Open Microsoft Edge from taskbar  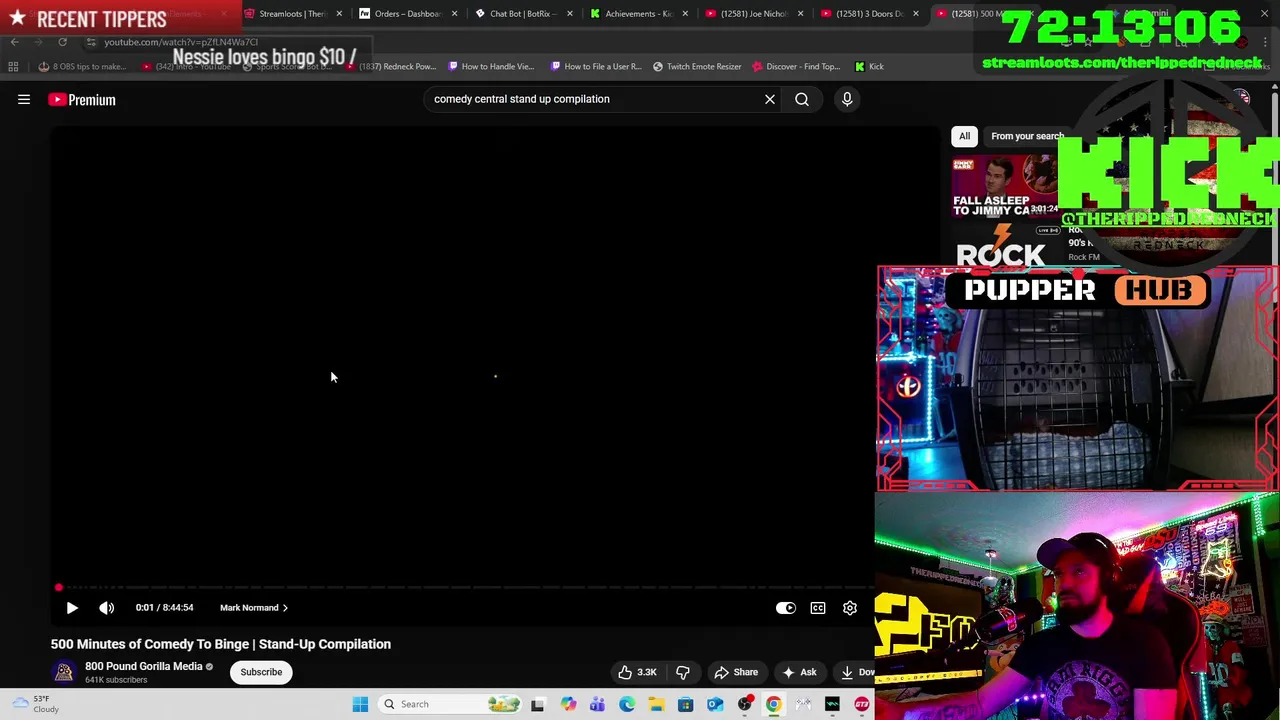coord(627,704)
